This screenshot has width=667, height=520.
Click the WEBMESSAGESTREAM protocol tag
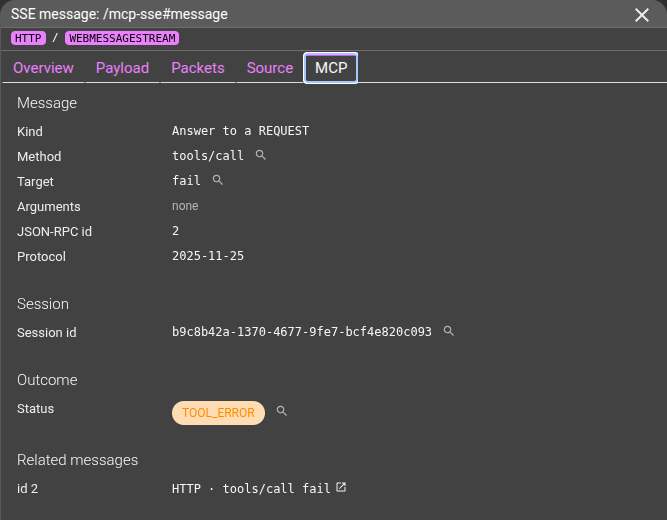point(122,38)
